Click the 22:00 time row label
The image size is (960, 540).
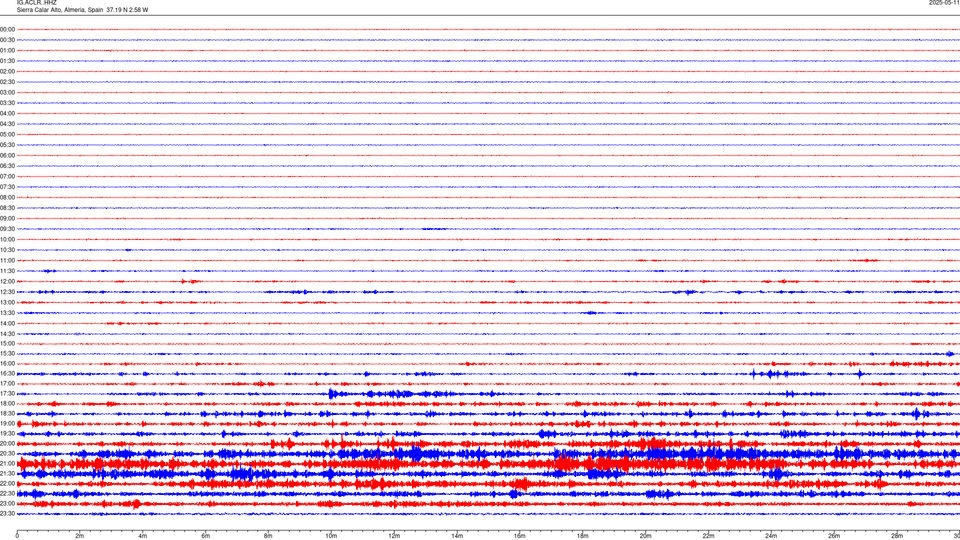(7, 484)
